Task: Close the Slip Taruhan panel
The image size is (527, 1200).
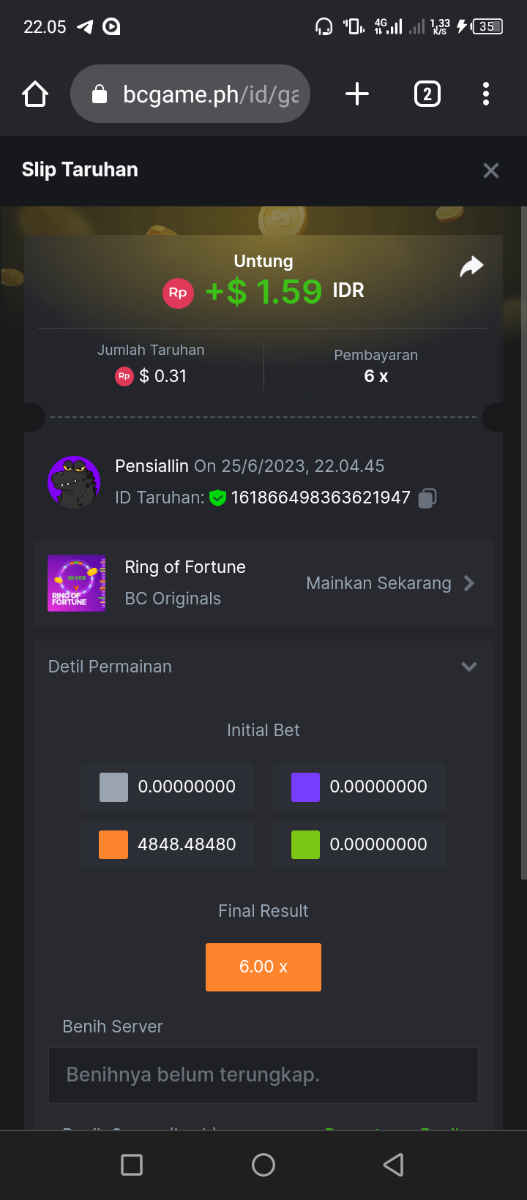Action: (x=491, y=170)
